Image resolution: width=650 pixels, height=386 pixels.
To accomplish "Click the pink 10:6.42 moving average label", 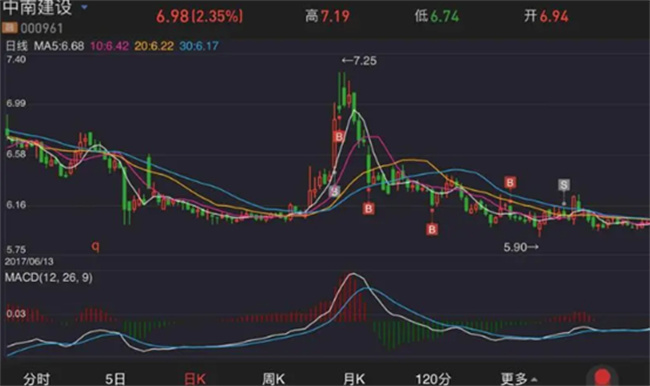I will (109, 46).
